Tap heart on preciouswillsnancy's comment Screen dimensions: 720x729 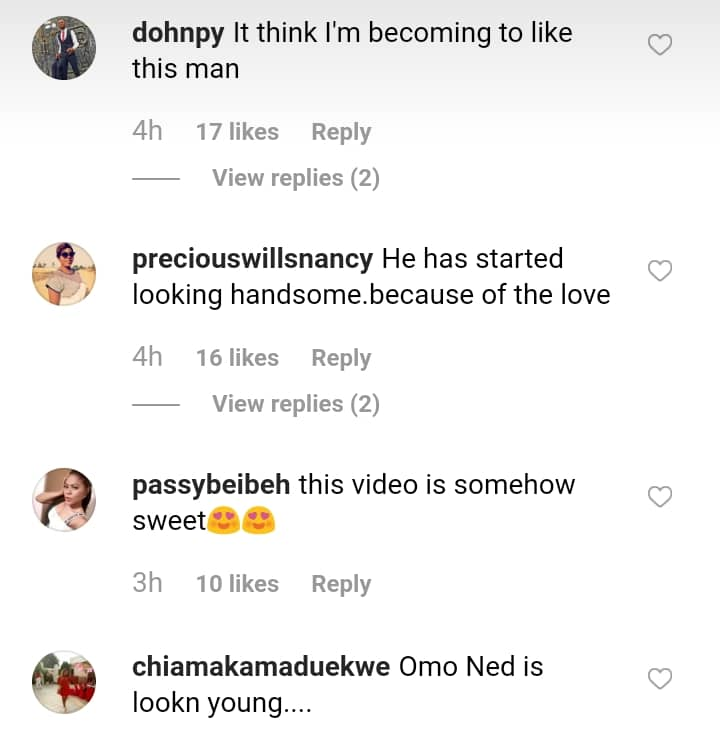point(660,271)
